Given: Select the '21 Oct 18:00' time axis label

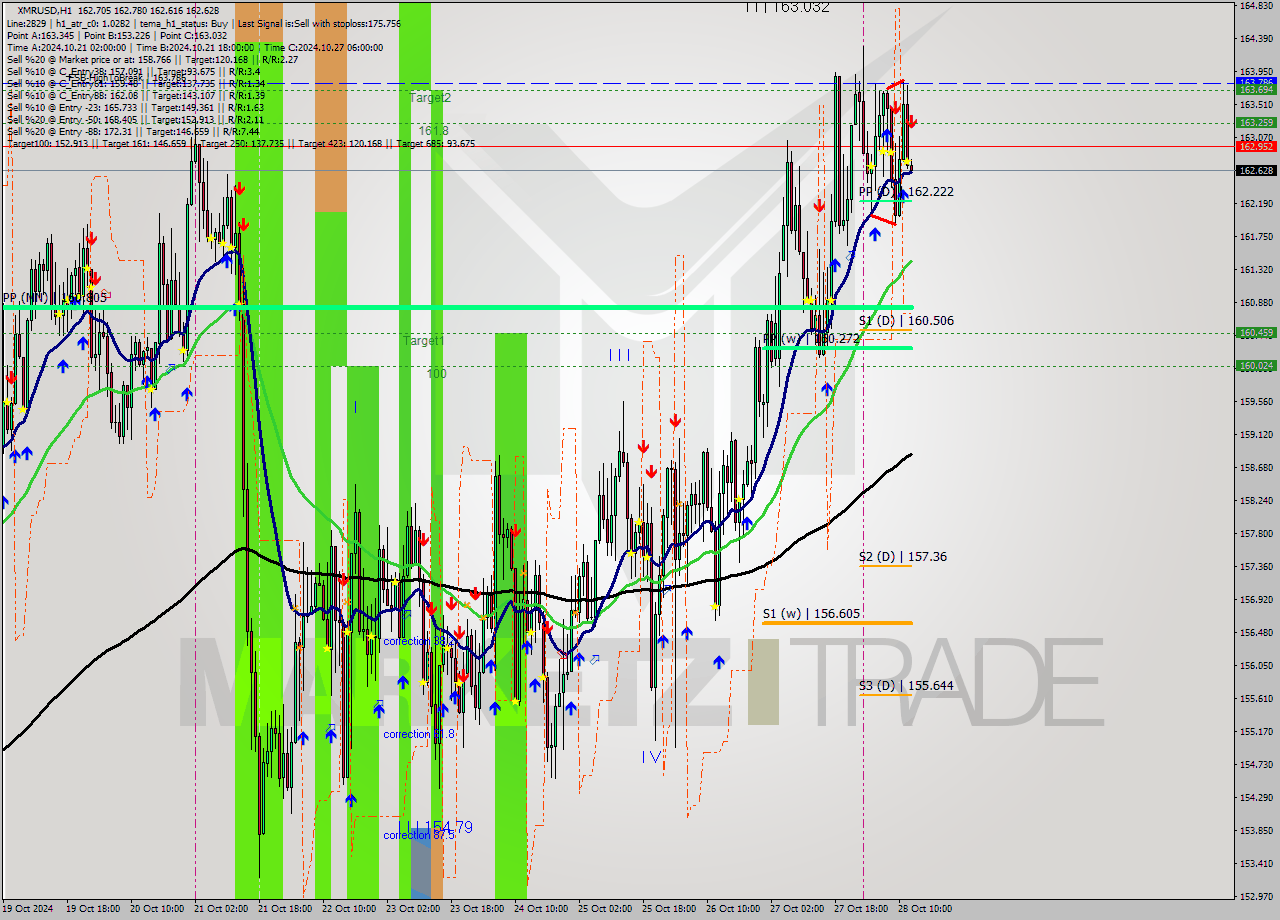Looking at the screenshot, I should point(285,909).
